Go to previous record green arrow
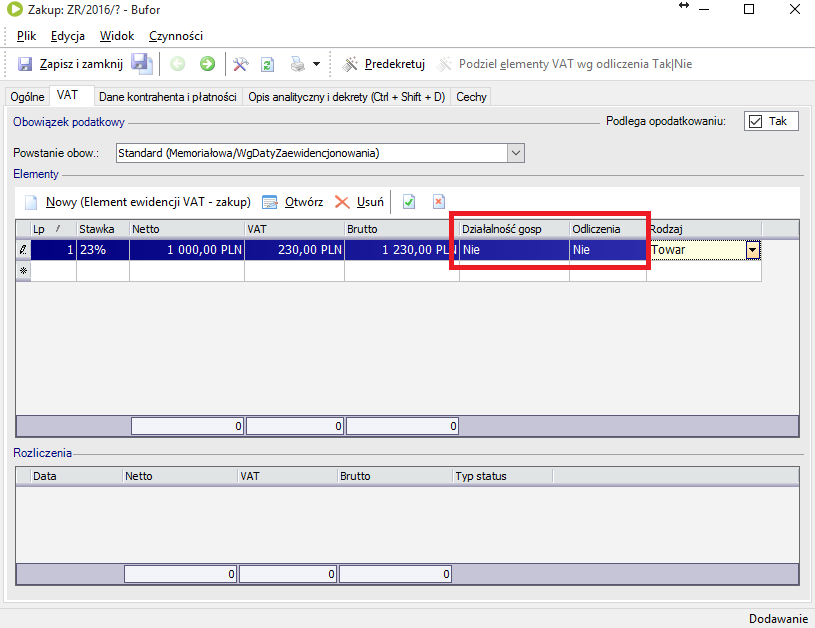Image resolution: width=815 pixels, height=628 pixels. 177,64
